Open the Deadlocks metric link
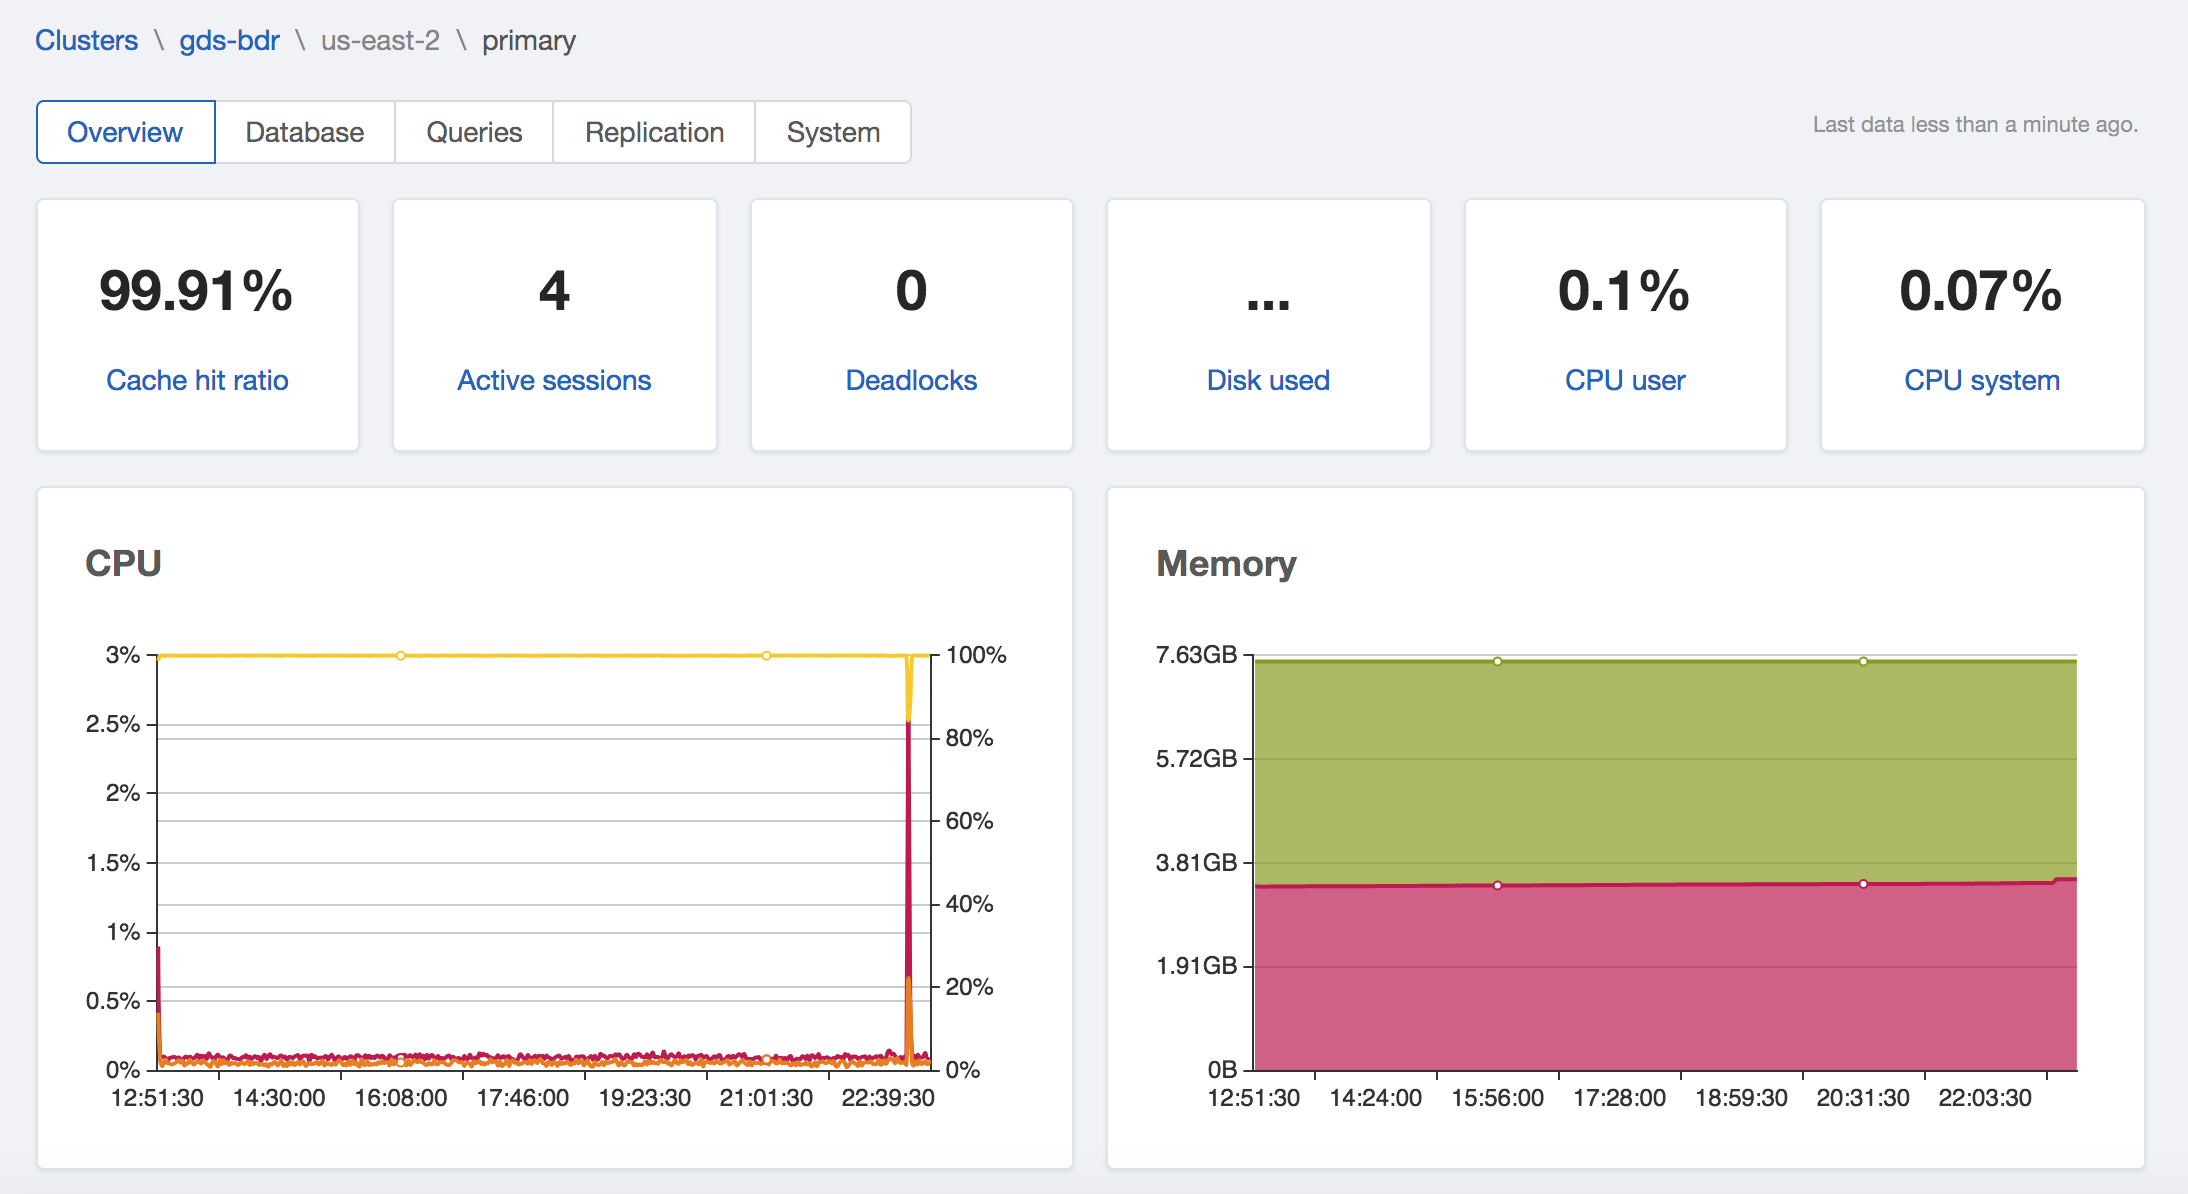The height and width of the screenshot is (1194, 2188). [x=911, y=380]
